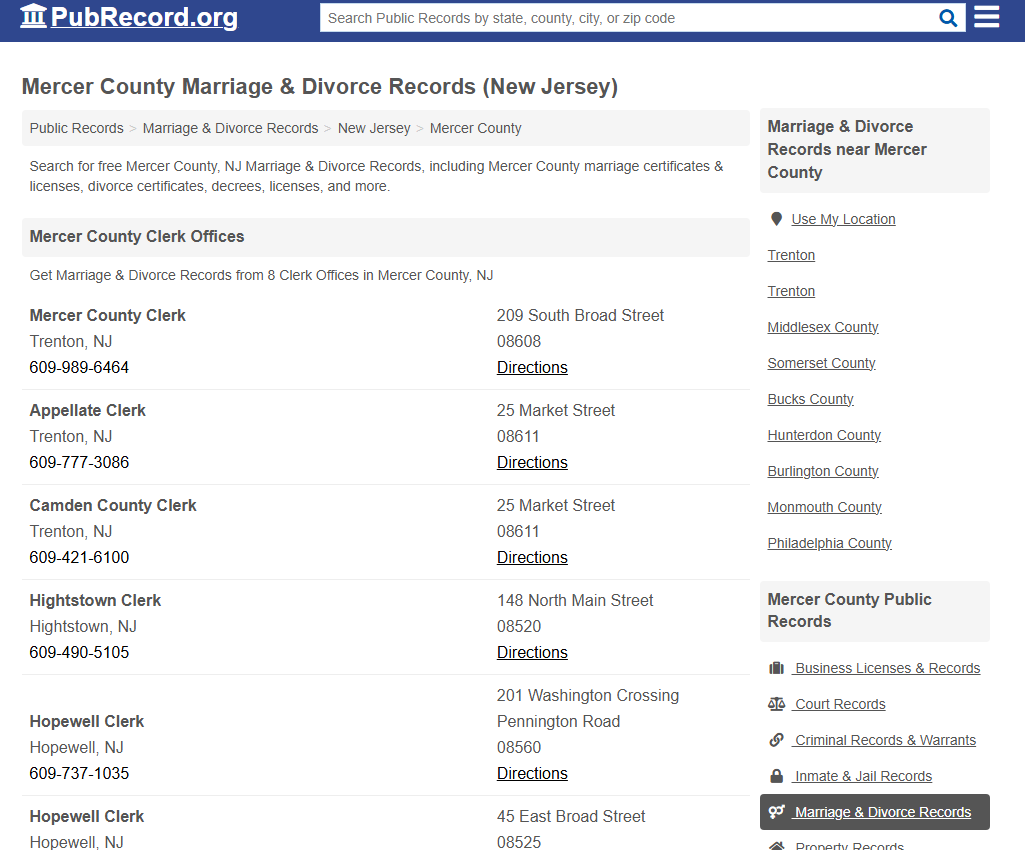Visit Philadelphia County records link
This screenshot has height=850, width=1025.
[x=829, y=543]
